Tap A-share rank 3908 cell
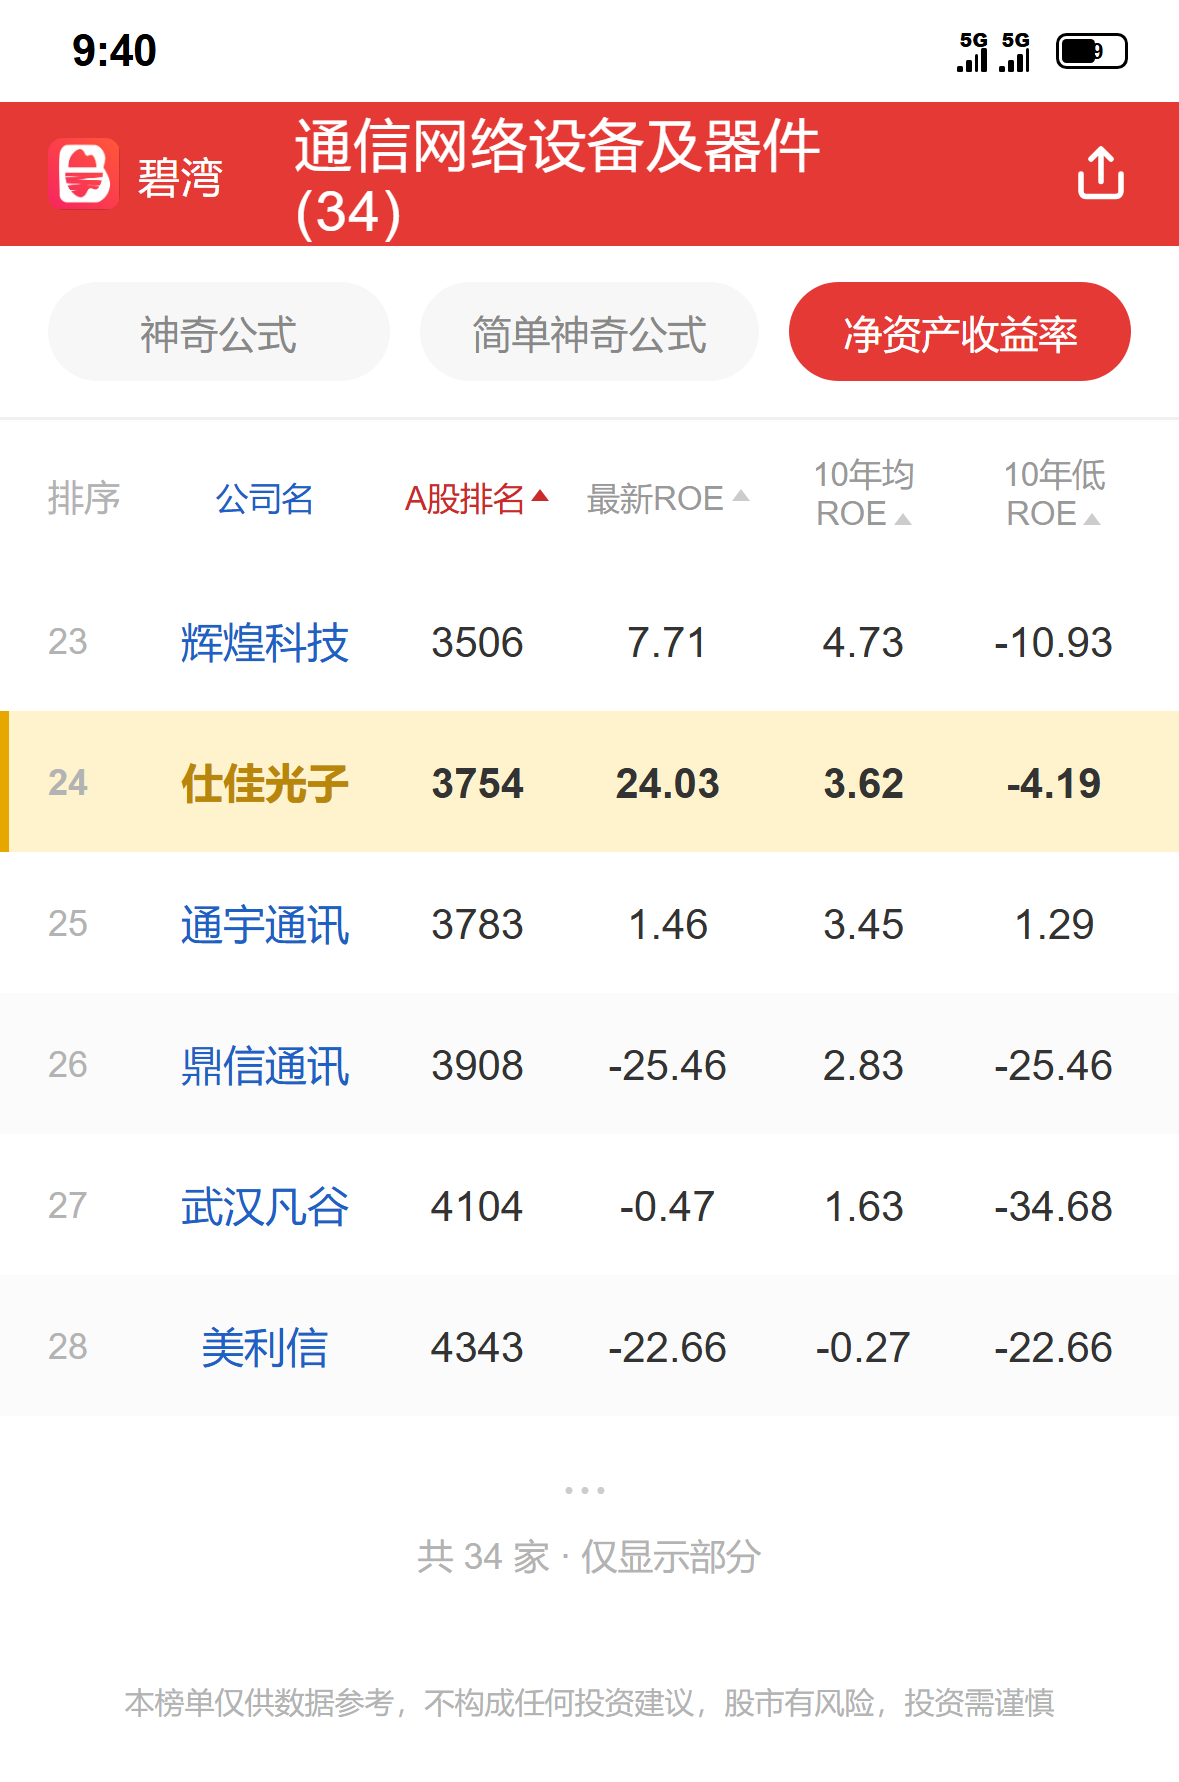 pos(477,1065)
